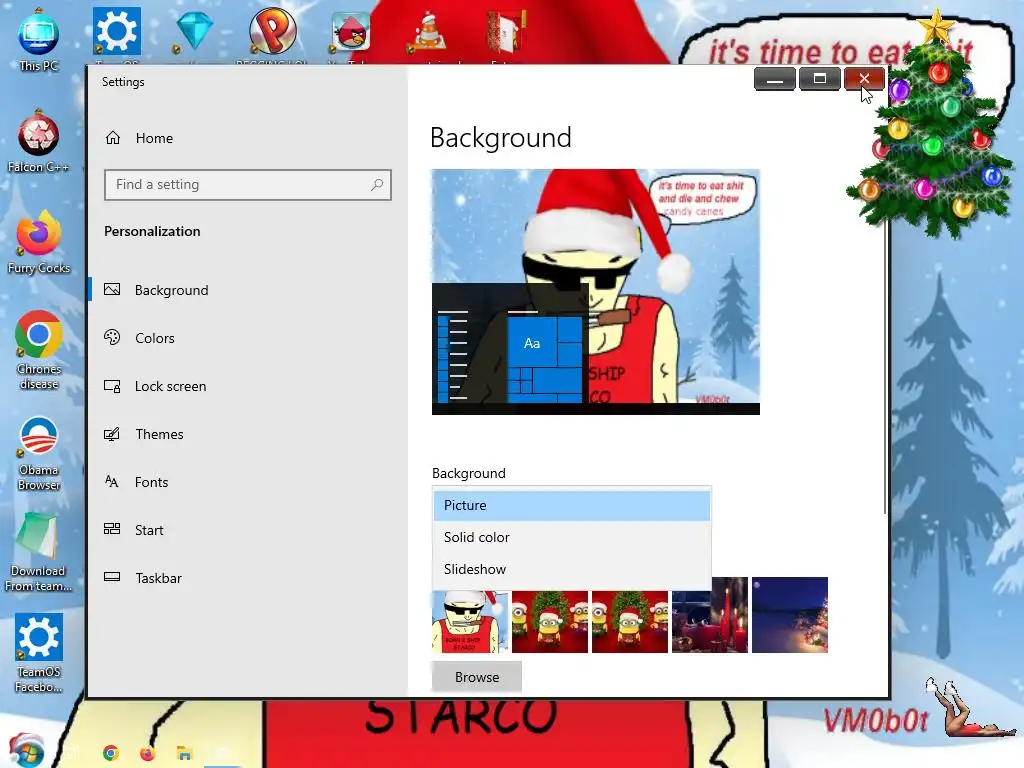This screenshot has height=768, width=1024.
Task: Click the large background preview image
Action: pos(596,292)
